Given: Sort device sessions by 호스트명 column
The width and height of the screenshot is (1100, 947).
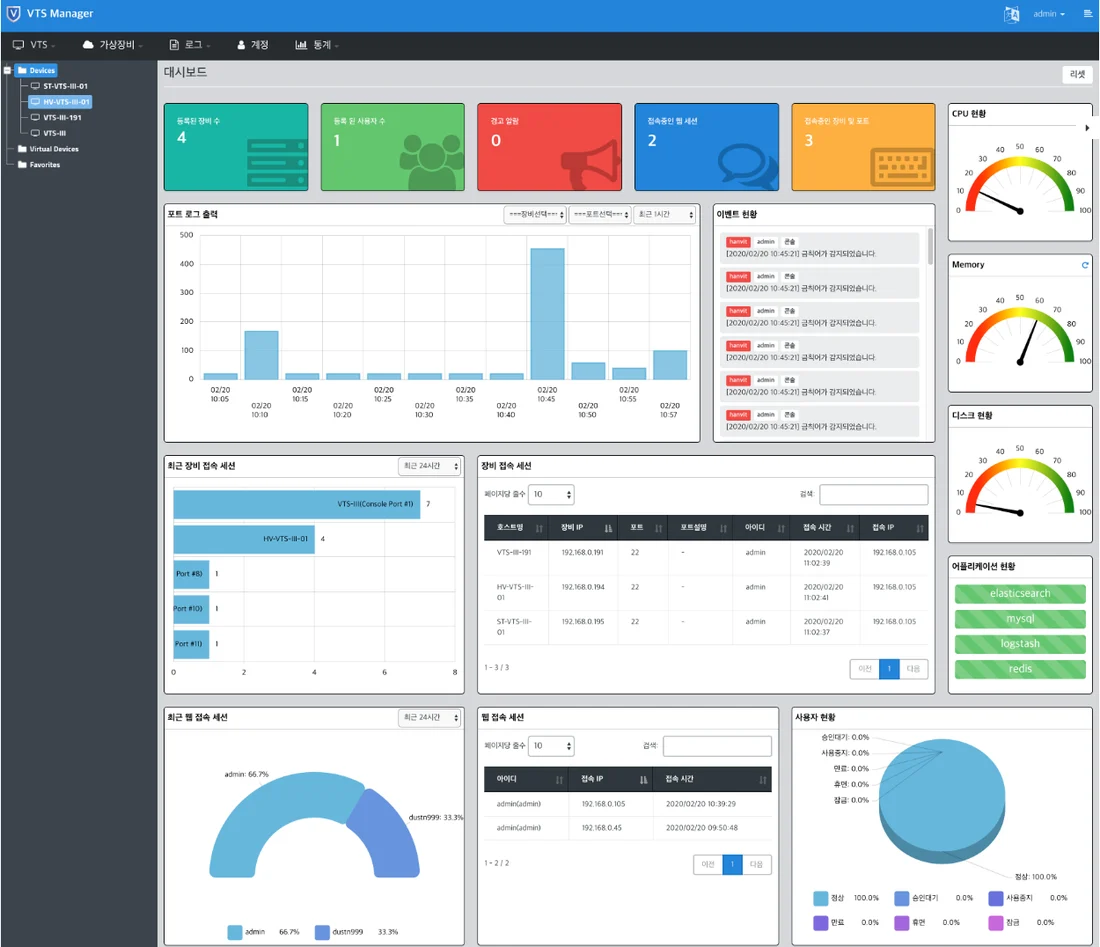Looking at the screenshot, I should pyautogui.click(x=517, y=528).
